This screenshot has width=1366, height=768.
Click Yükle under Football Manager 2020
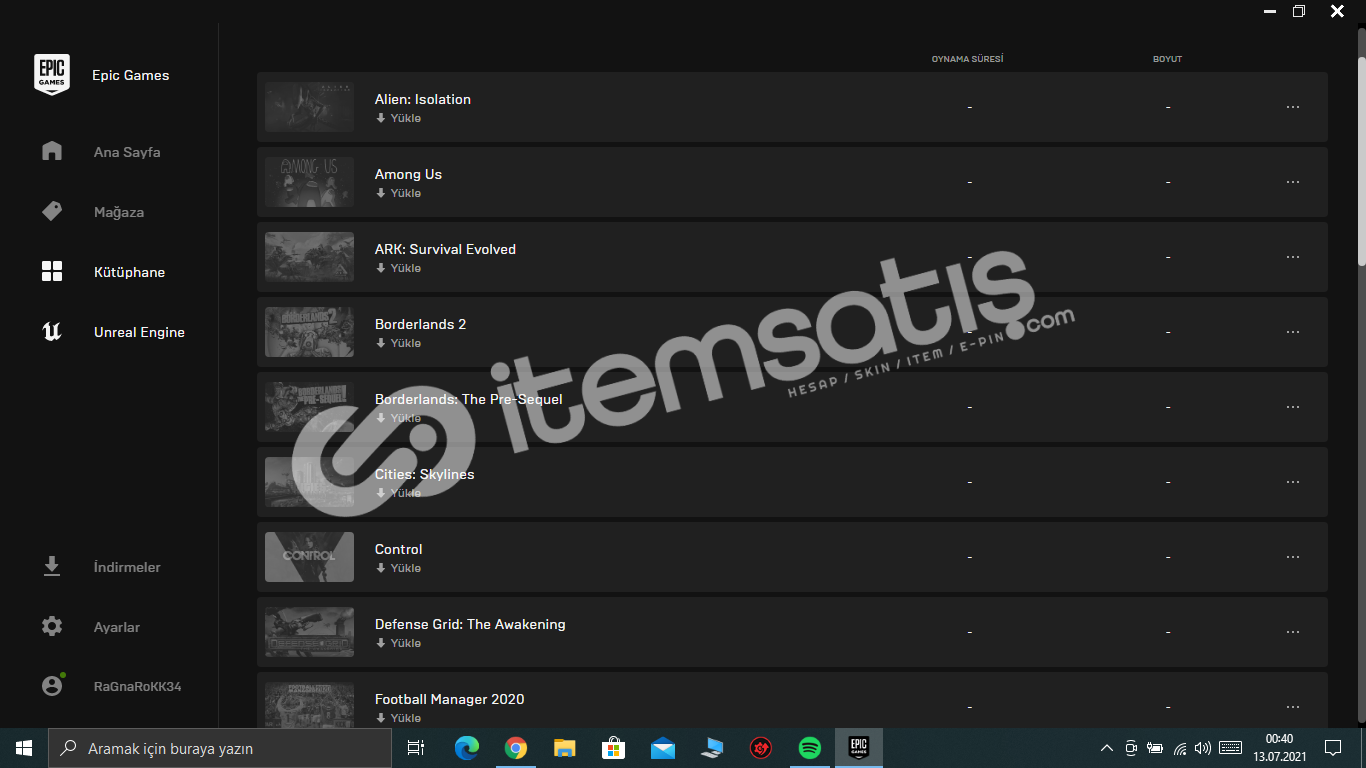pos(398,718)
